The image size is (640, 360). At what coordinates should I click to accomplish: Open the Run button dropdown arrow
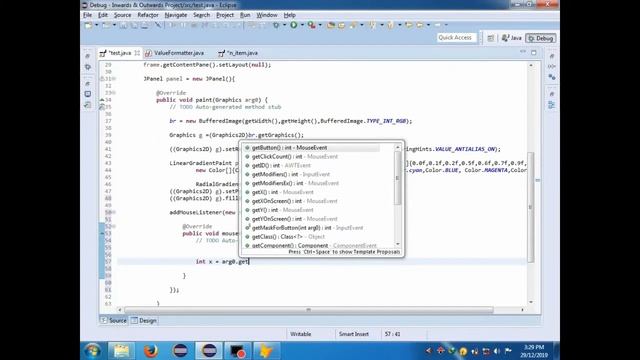[x=302, y=25]
